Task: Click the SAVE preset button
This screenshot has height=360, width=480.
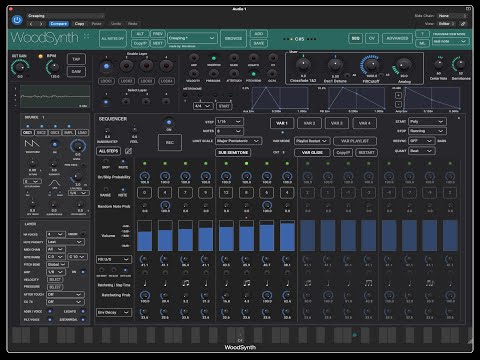Action: [x=259, y=43]
